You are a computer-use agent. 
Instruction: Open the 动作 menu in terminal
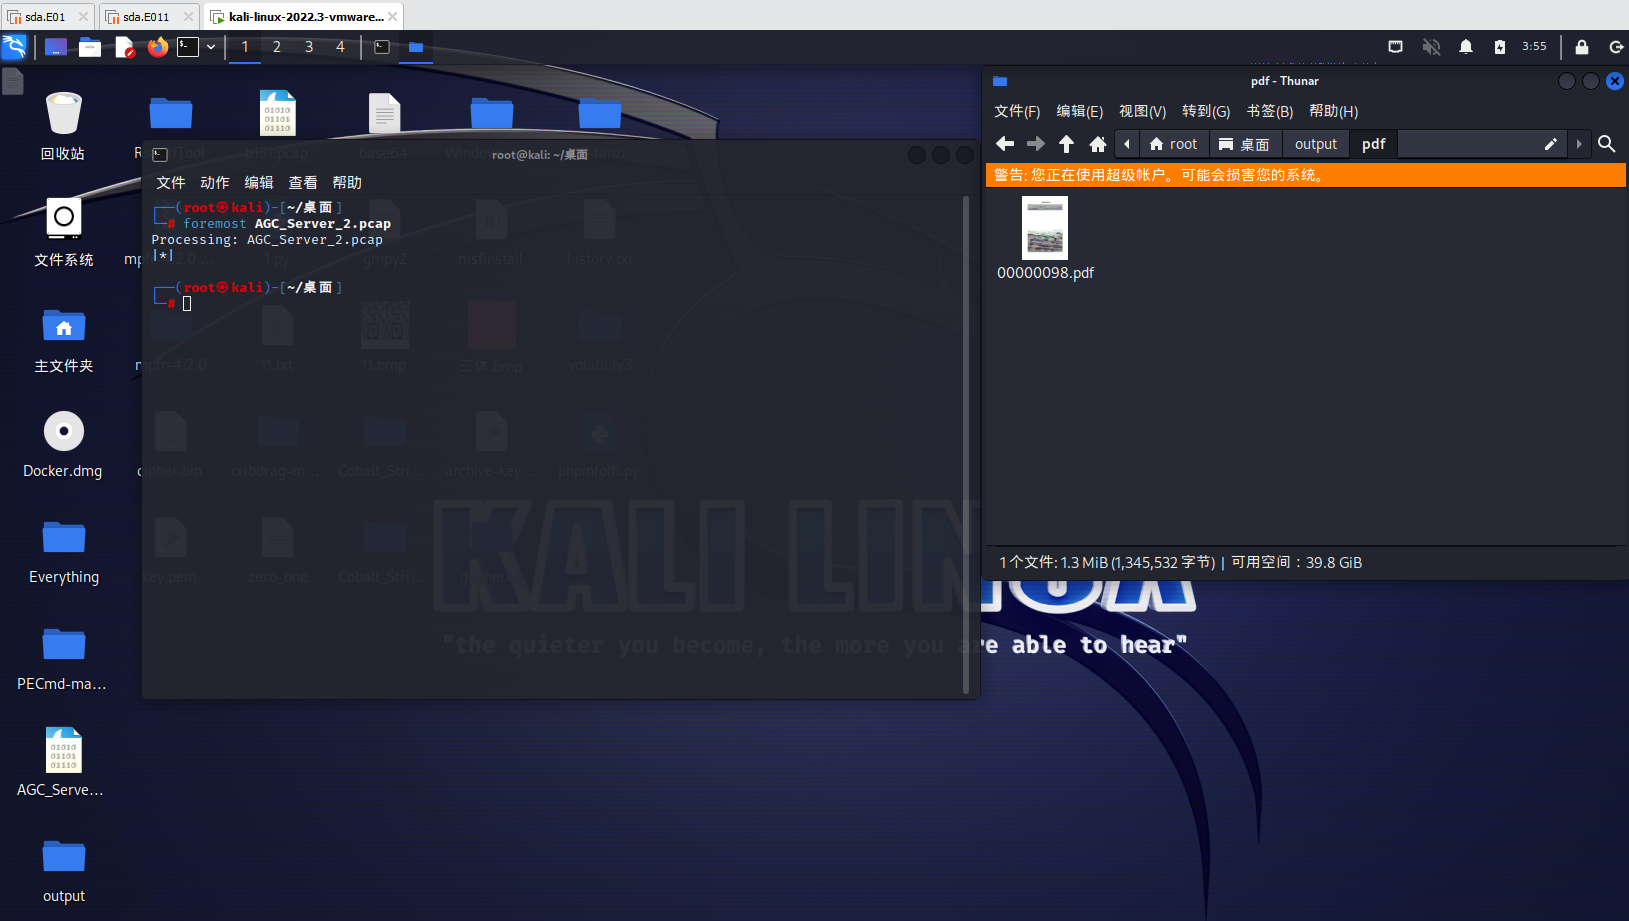coord(215,182)
